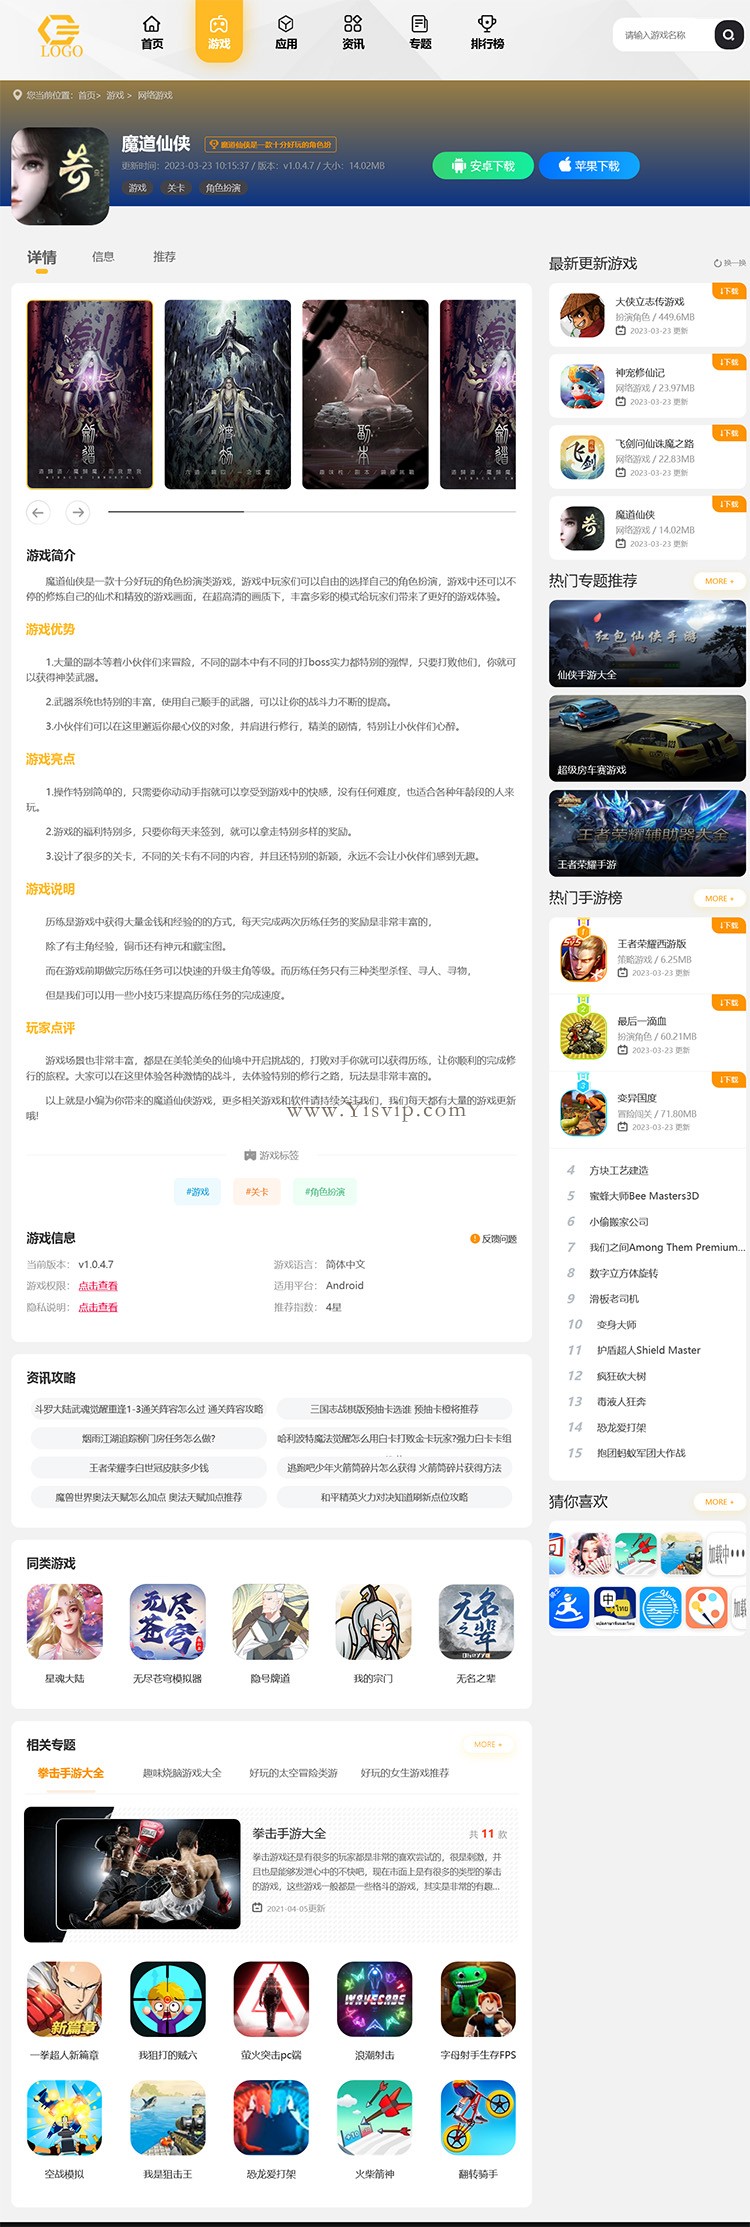The image size is (750, 2227).
Task: Open the 翻转骑手 game icon
Action: [478, 2118]
